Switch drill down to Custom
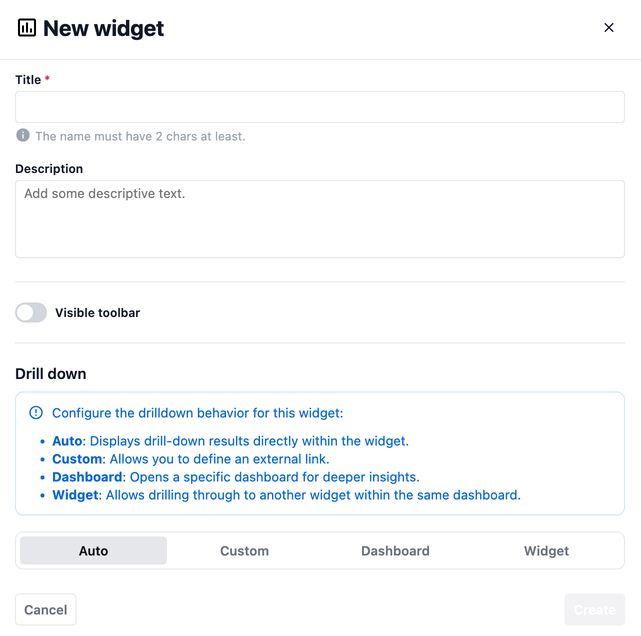The height and width of the screenshot is (636, 641). (x=244, y=551)
